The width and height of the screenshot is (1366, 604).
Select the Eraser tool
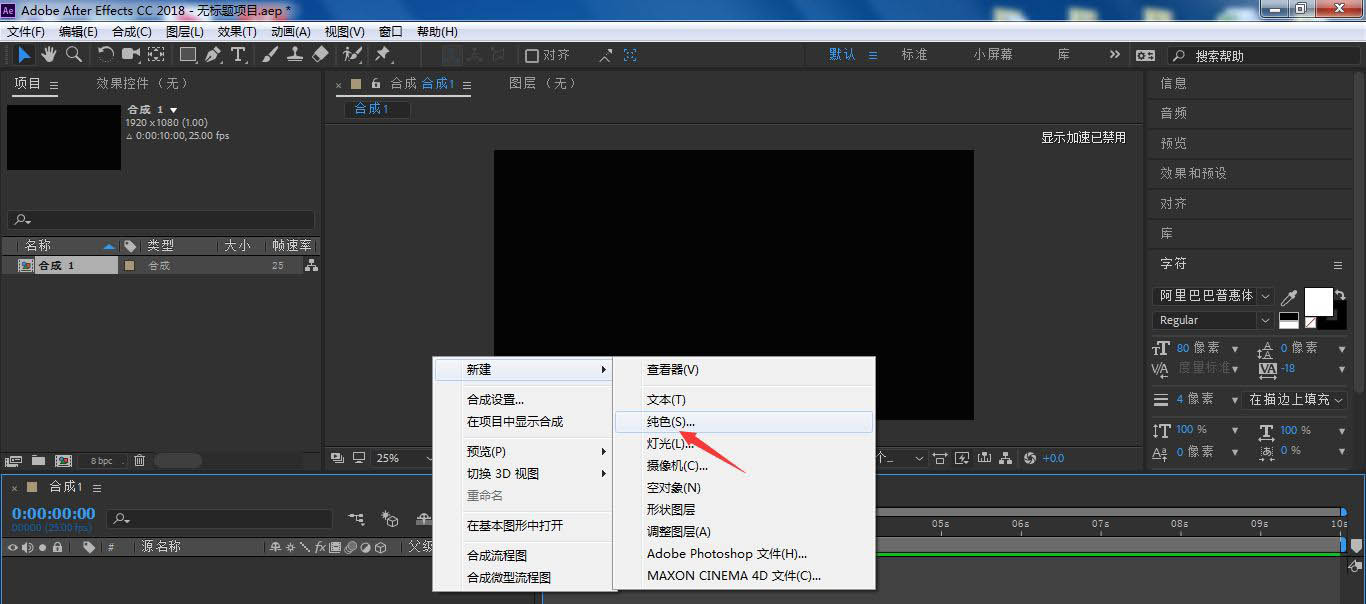pos(320,55)
